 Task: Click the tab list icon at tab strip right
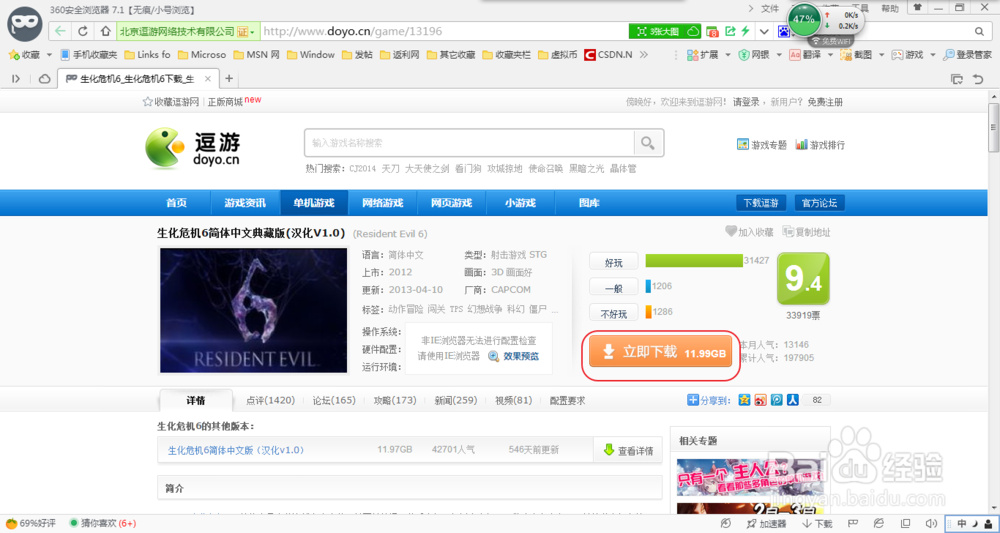[957, 79]
